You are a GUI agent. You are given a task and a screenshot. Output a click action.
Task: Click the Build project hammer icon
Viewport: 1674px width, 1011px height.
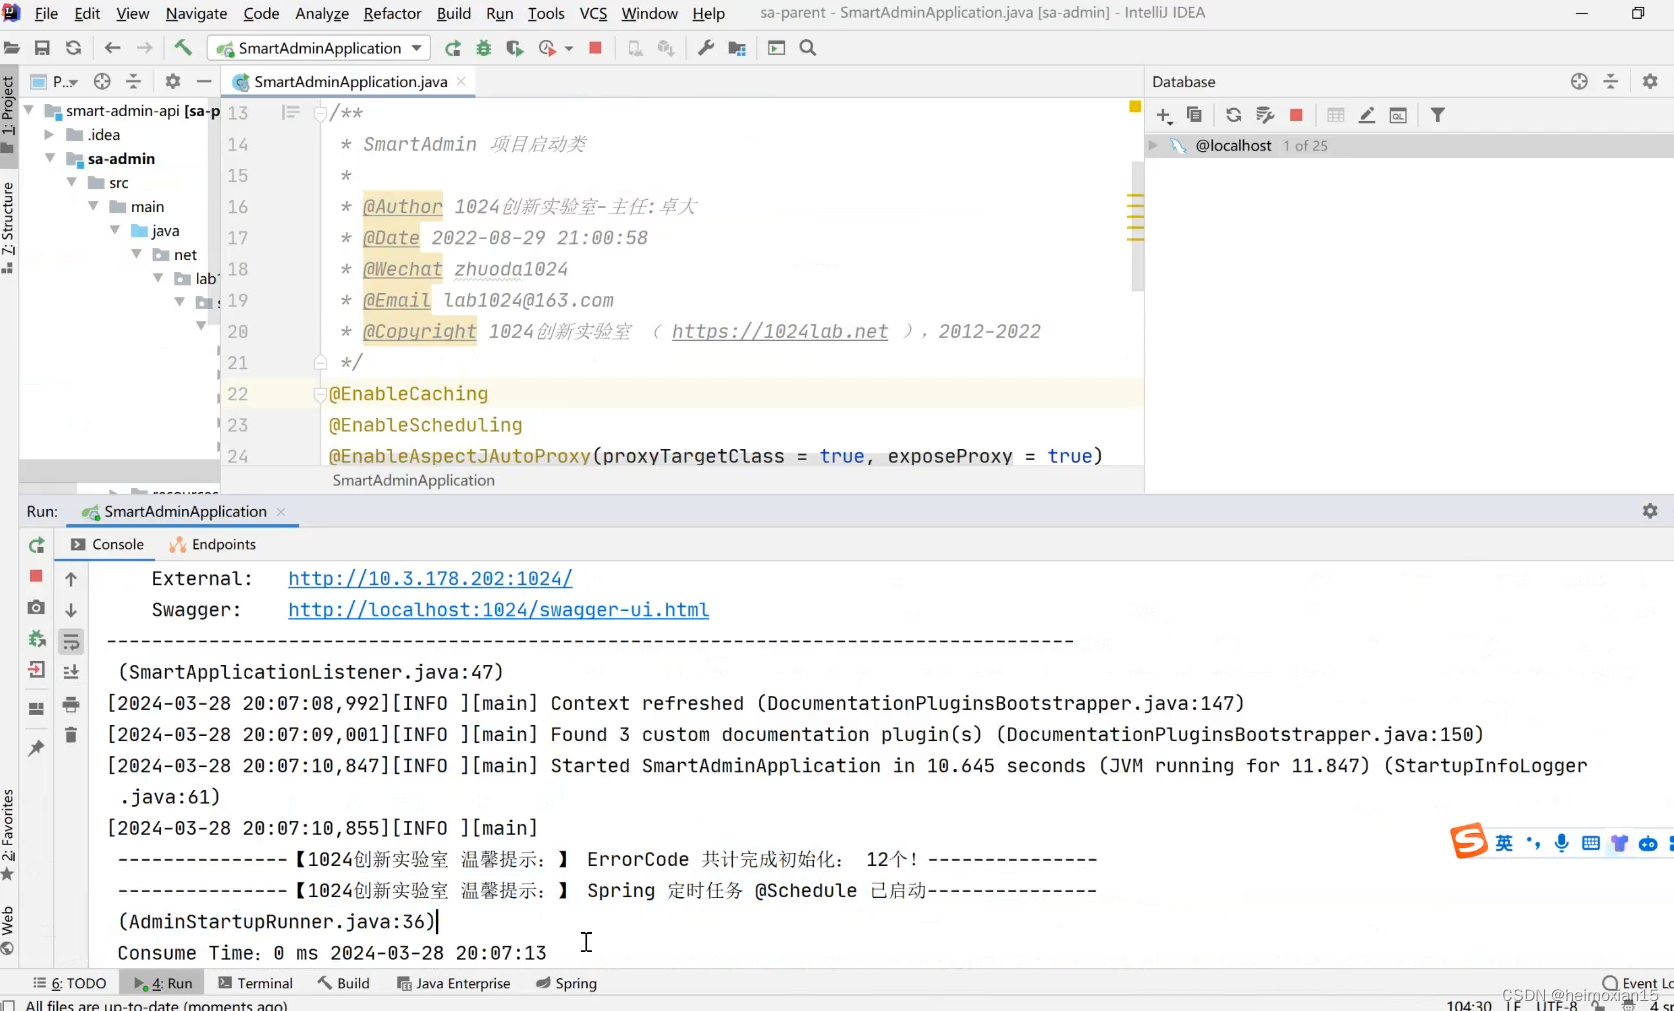[183, 48]
